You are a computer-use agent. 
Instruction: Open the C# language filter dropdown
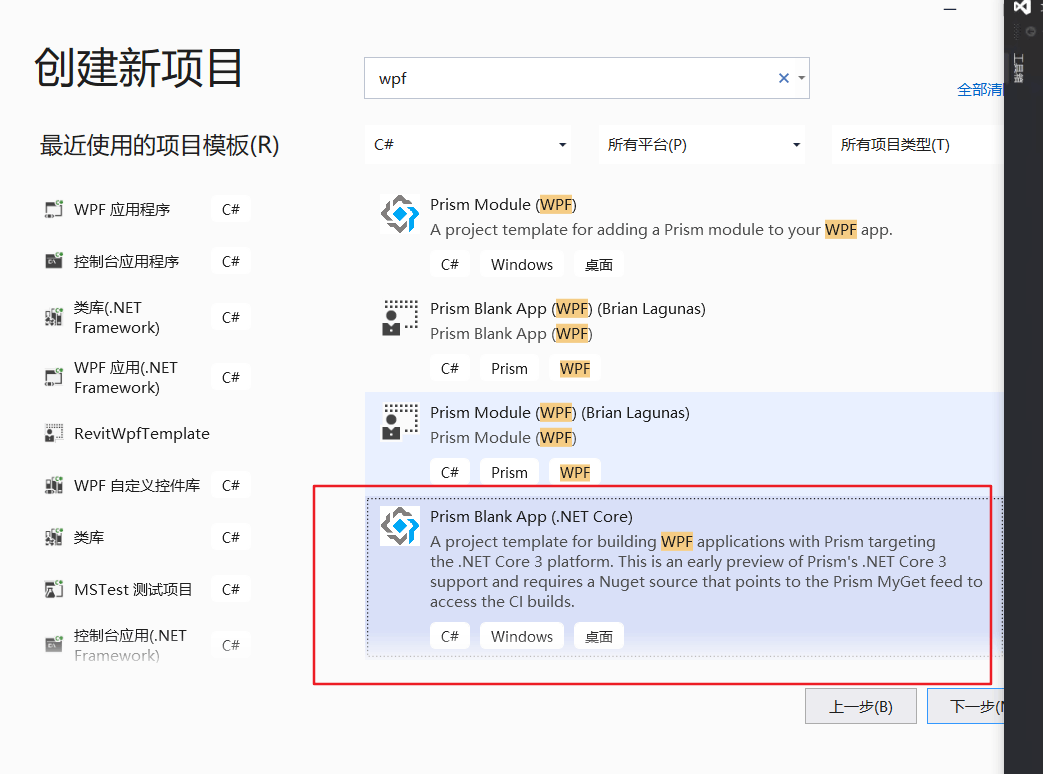(468, 144)
